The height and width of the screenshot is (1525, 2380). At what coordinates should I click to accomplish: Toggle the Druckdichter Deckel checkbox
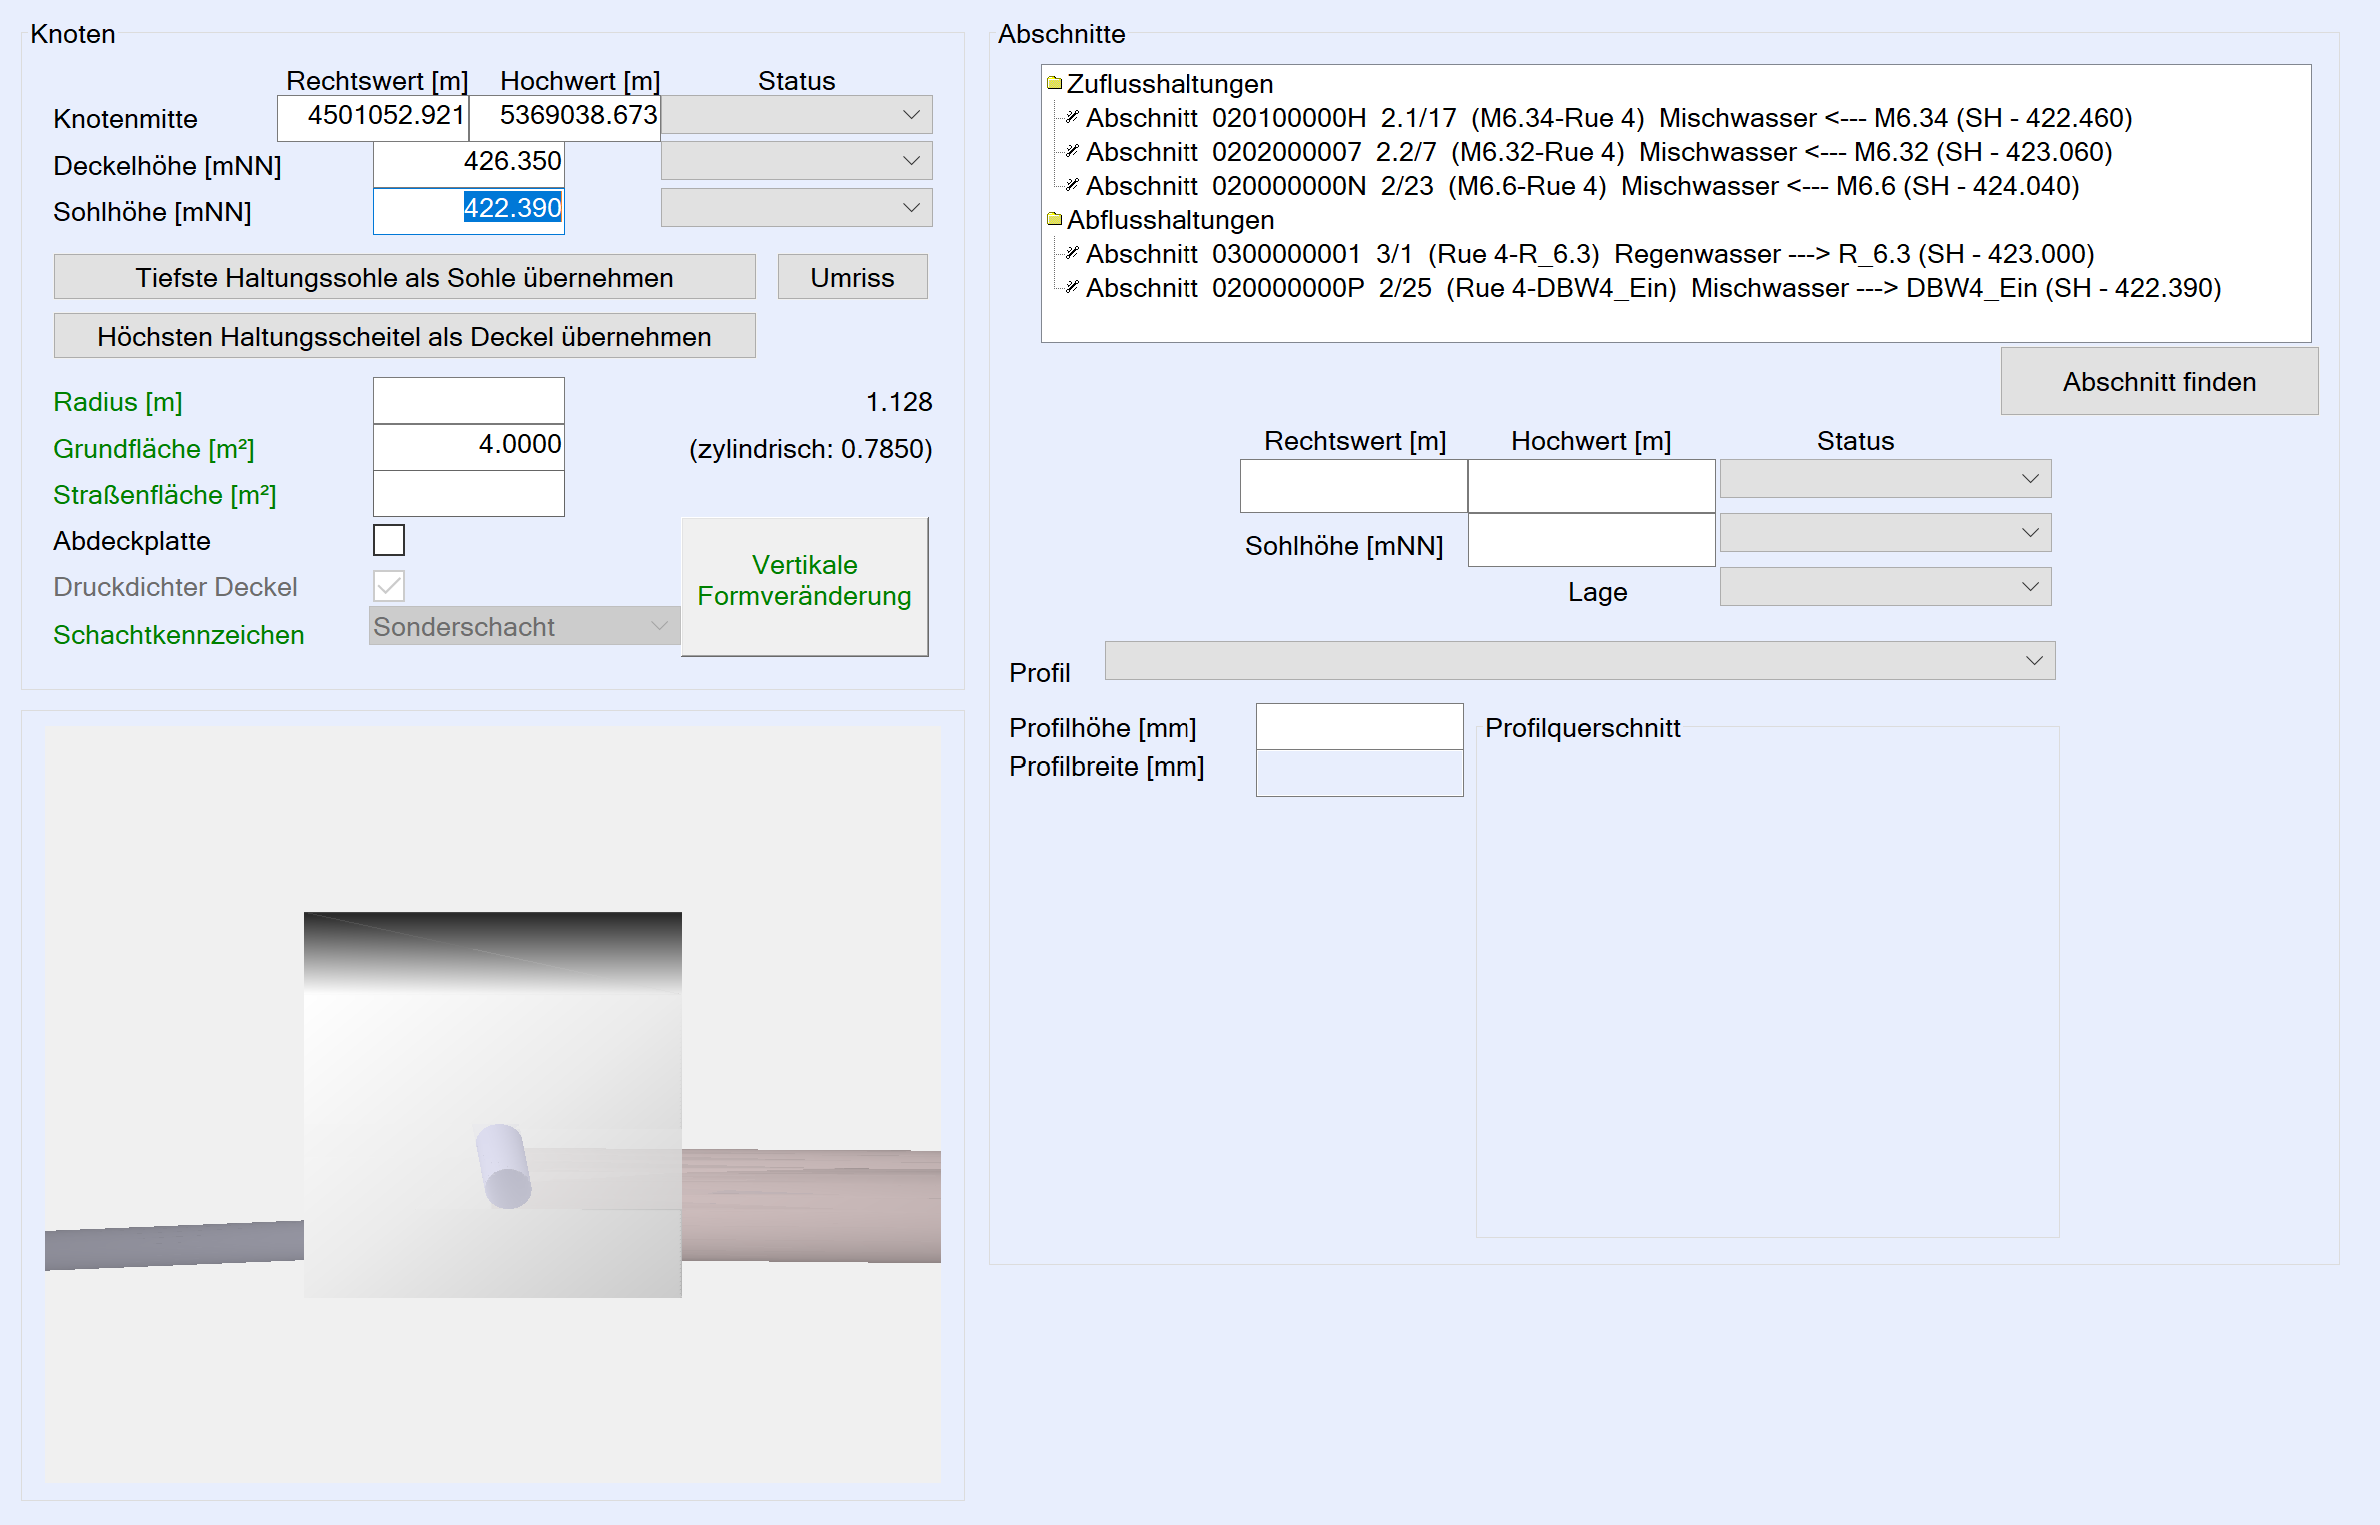point(389,586)
